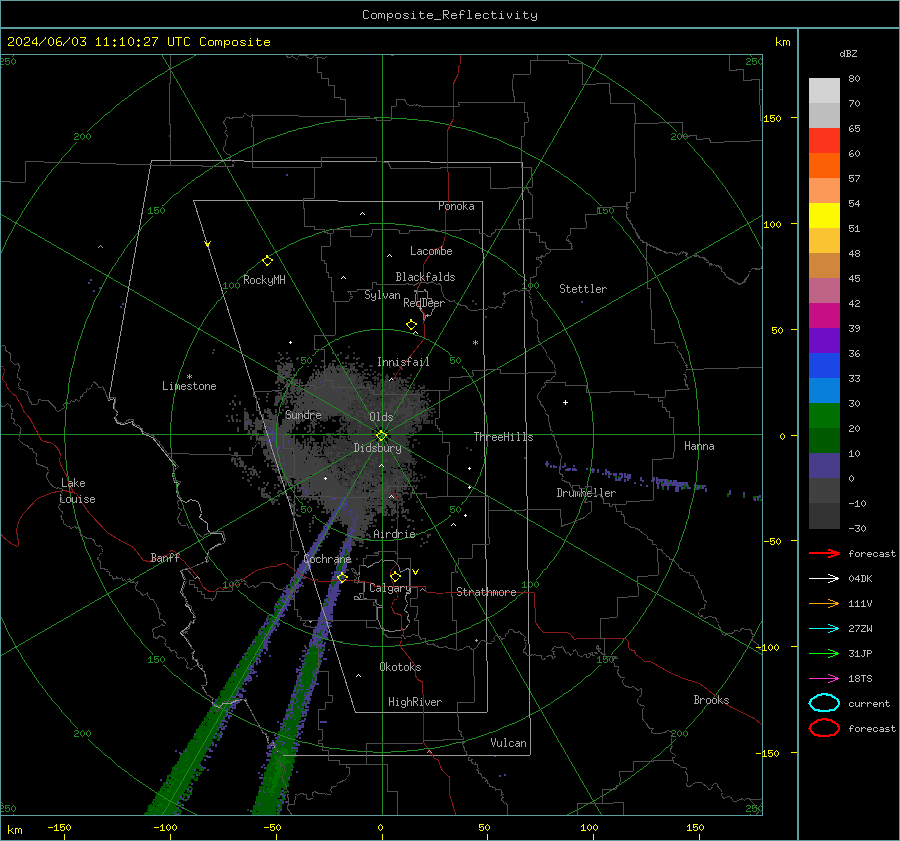Click the Lake Louise label

point(77,491)
